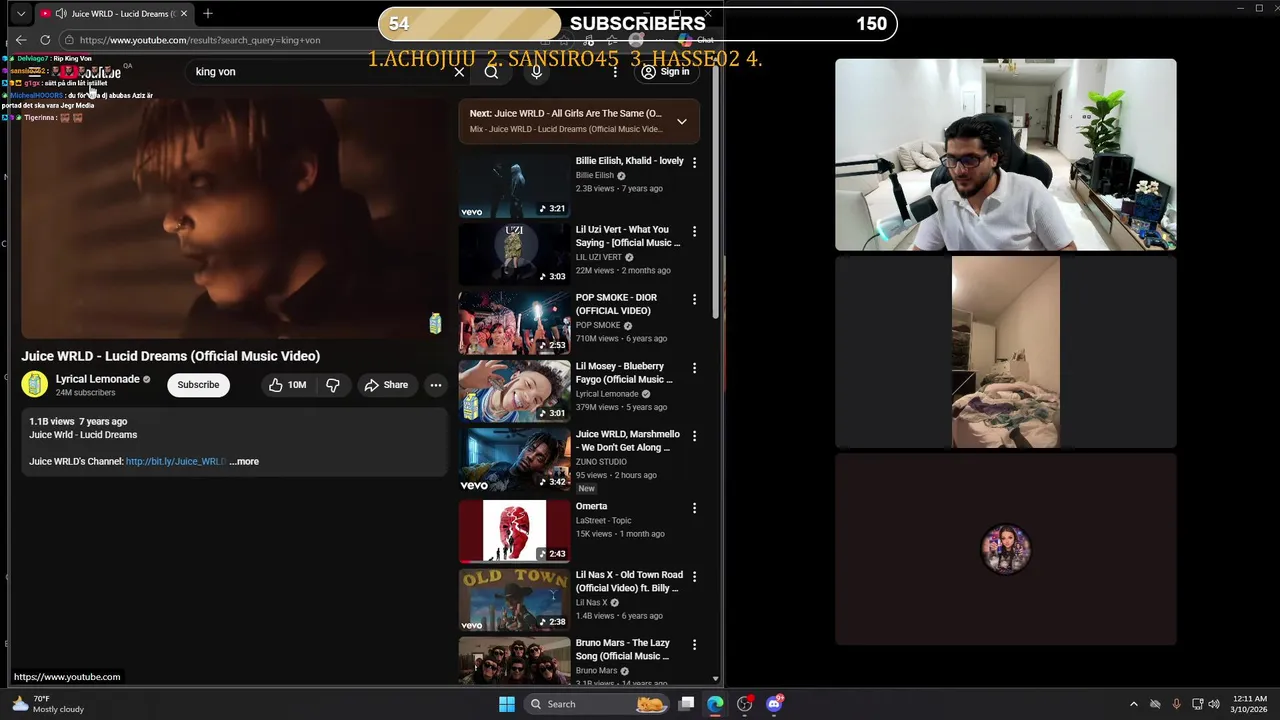Open options for POP SMOKE DIOR video

click(x=694, y=299)
